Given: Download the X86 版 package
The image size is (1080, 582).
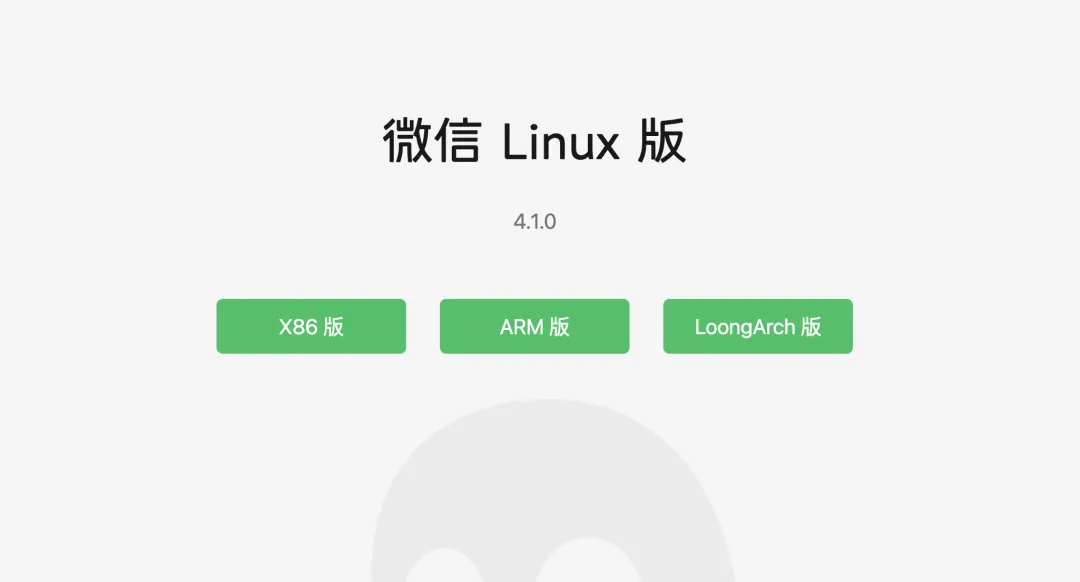Looking at the screenshot, I should [311, 326].
